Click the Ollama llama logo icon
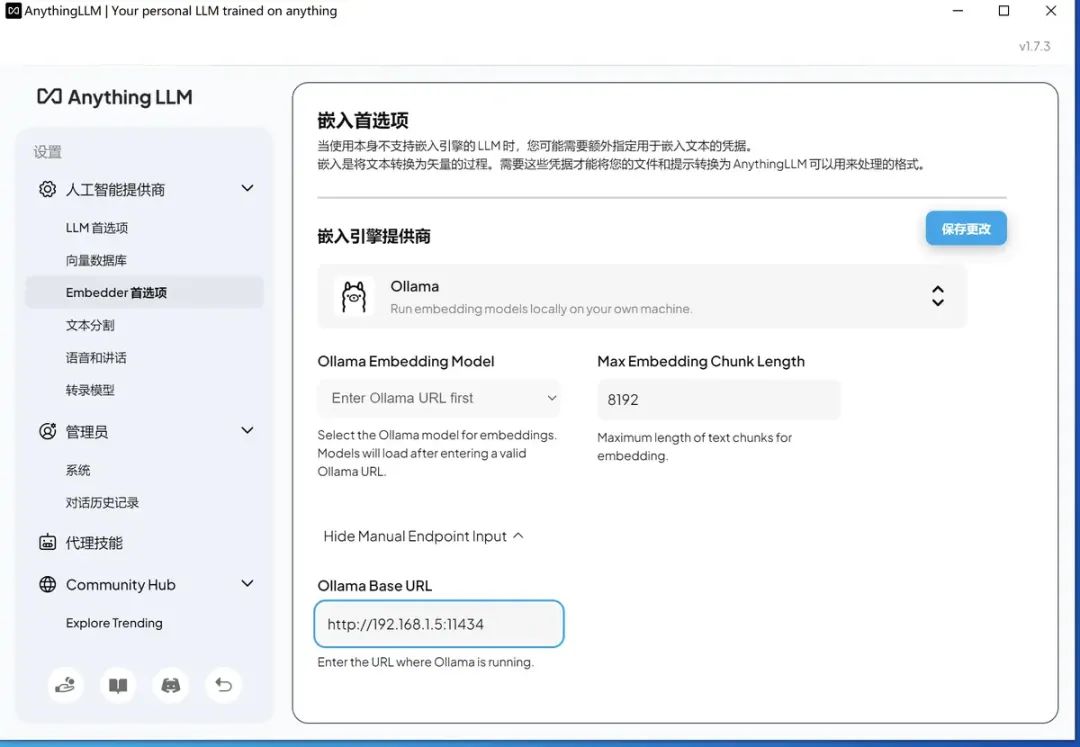 point(354,297)
